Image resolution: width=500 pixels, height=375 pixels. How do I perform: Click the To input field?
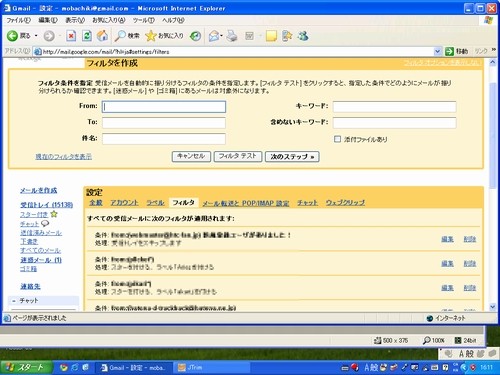click(164, 123)
